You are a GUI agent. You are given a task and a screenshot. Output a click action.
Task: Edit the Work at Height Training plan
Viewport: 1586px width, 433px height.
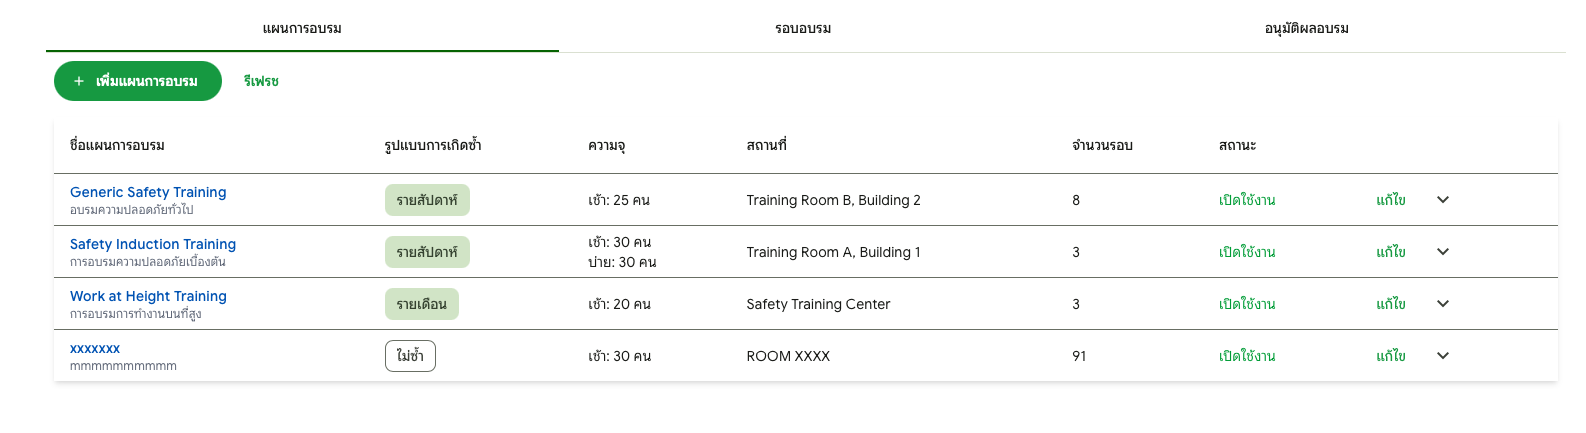pyautogui.click(x=1390, y=304)
